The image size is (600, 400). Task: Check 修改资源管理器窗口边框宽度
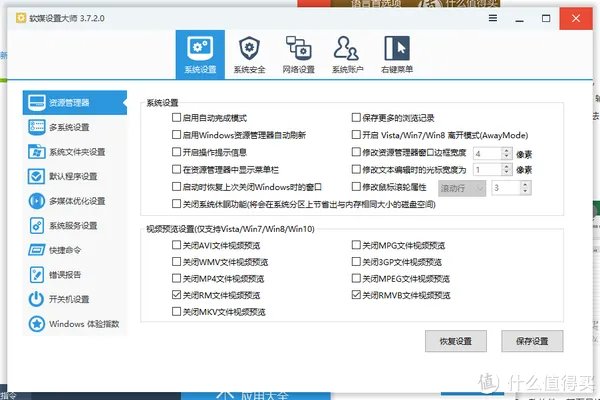pos(356,152)
